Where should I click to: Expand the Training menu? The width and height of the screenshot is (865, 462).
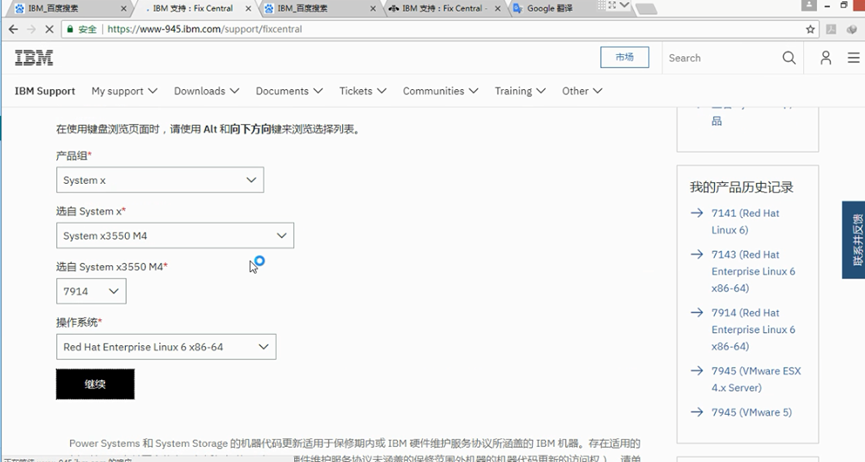(x=520, y=91)
